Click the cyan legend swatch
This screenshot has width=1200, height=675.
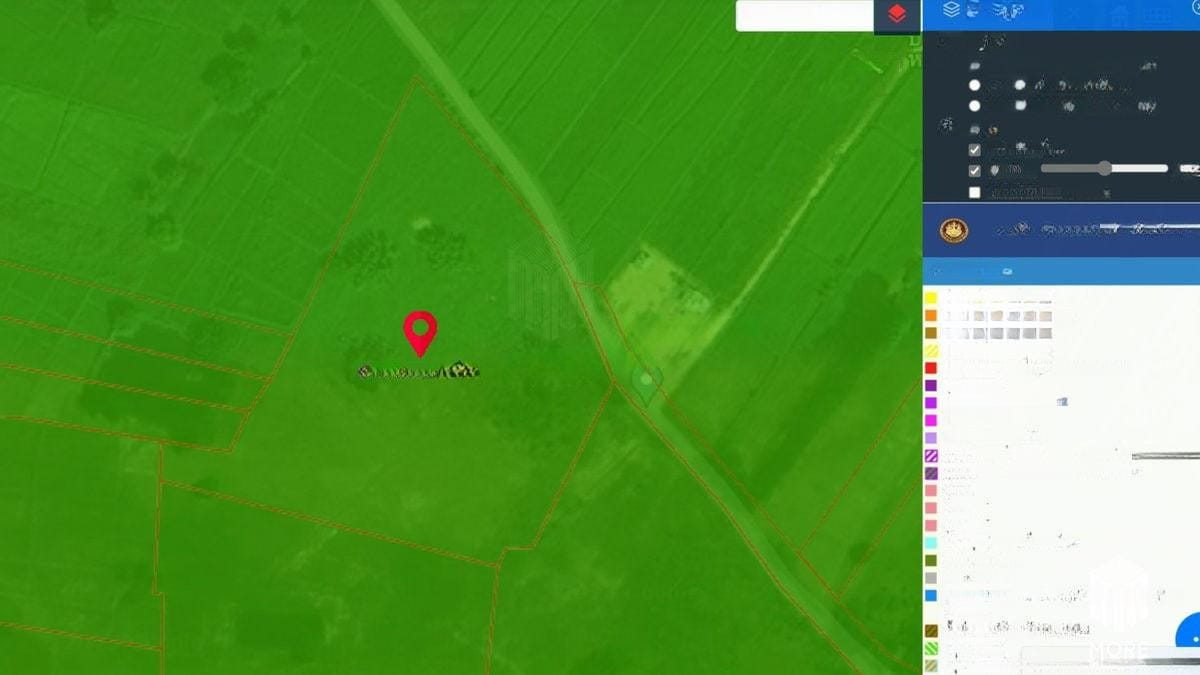click(931, 543)
